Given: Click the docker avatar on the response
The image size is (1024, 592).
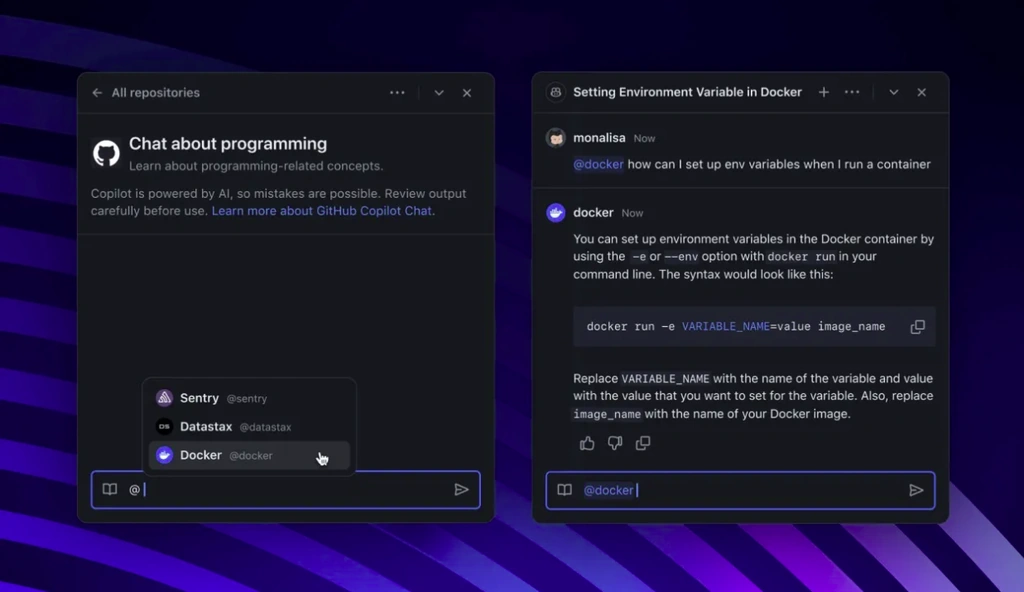Looking at the screenshot, I should click(556, 212).
